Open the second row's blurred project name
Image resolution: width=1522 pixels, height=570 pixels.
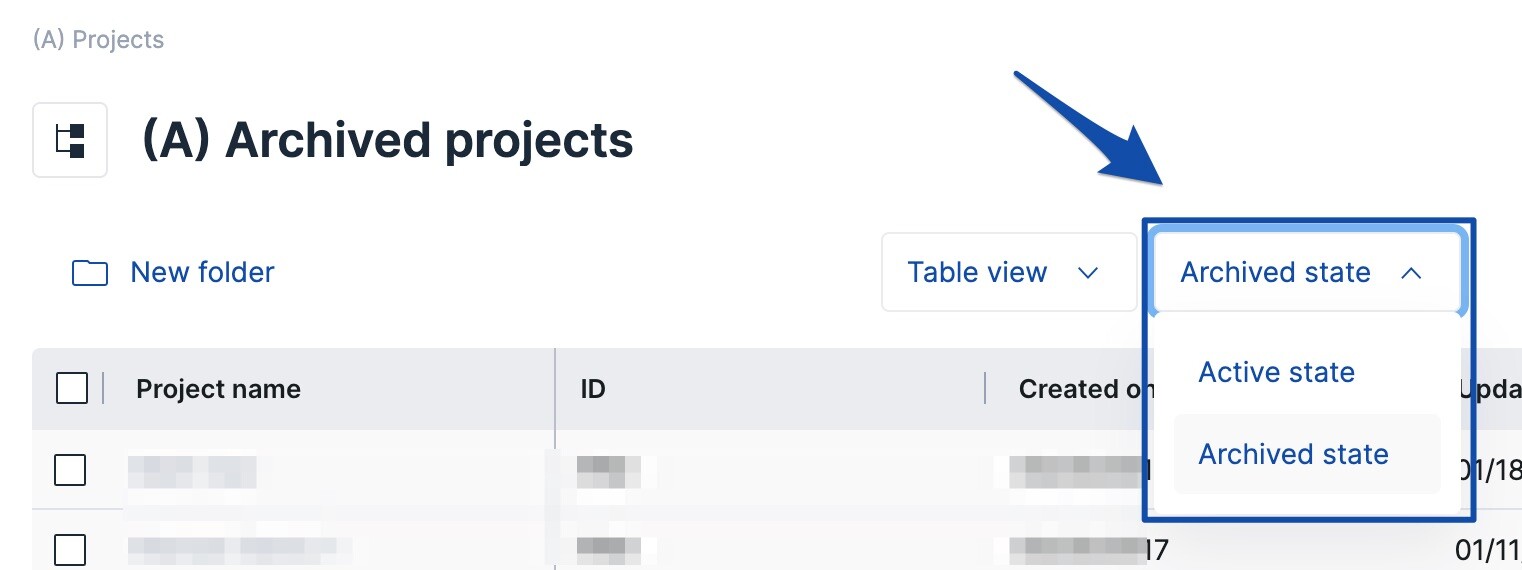240,548
